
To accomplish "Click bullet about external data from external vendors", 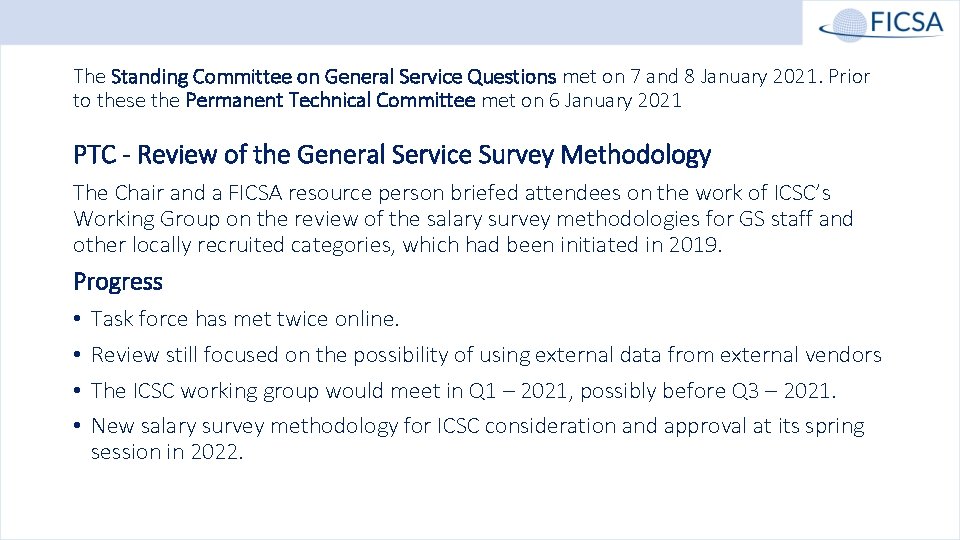I will [x=486, y=355].
